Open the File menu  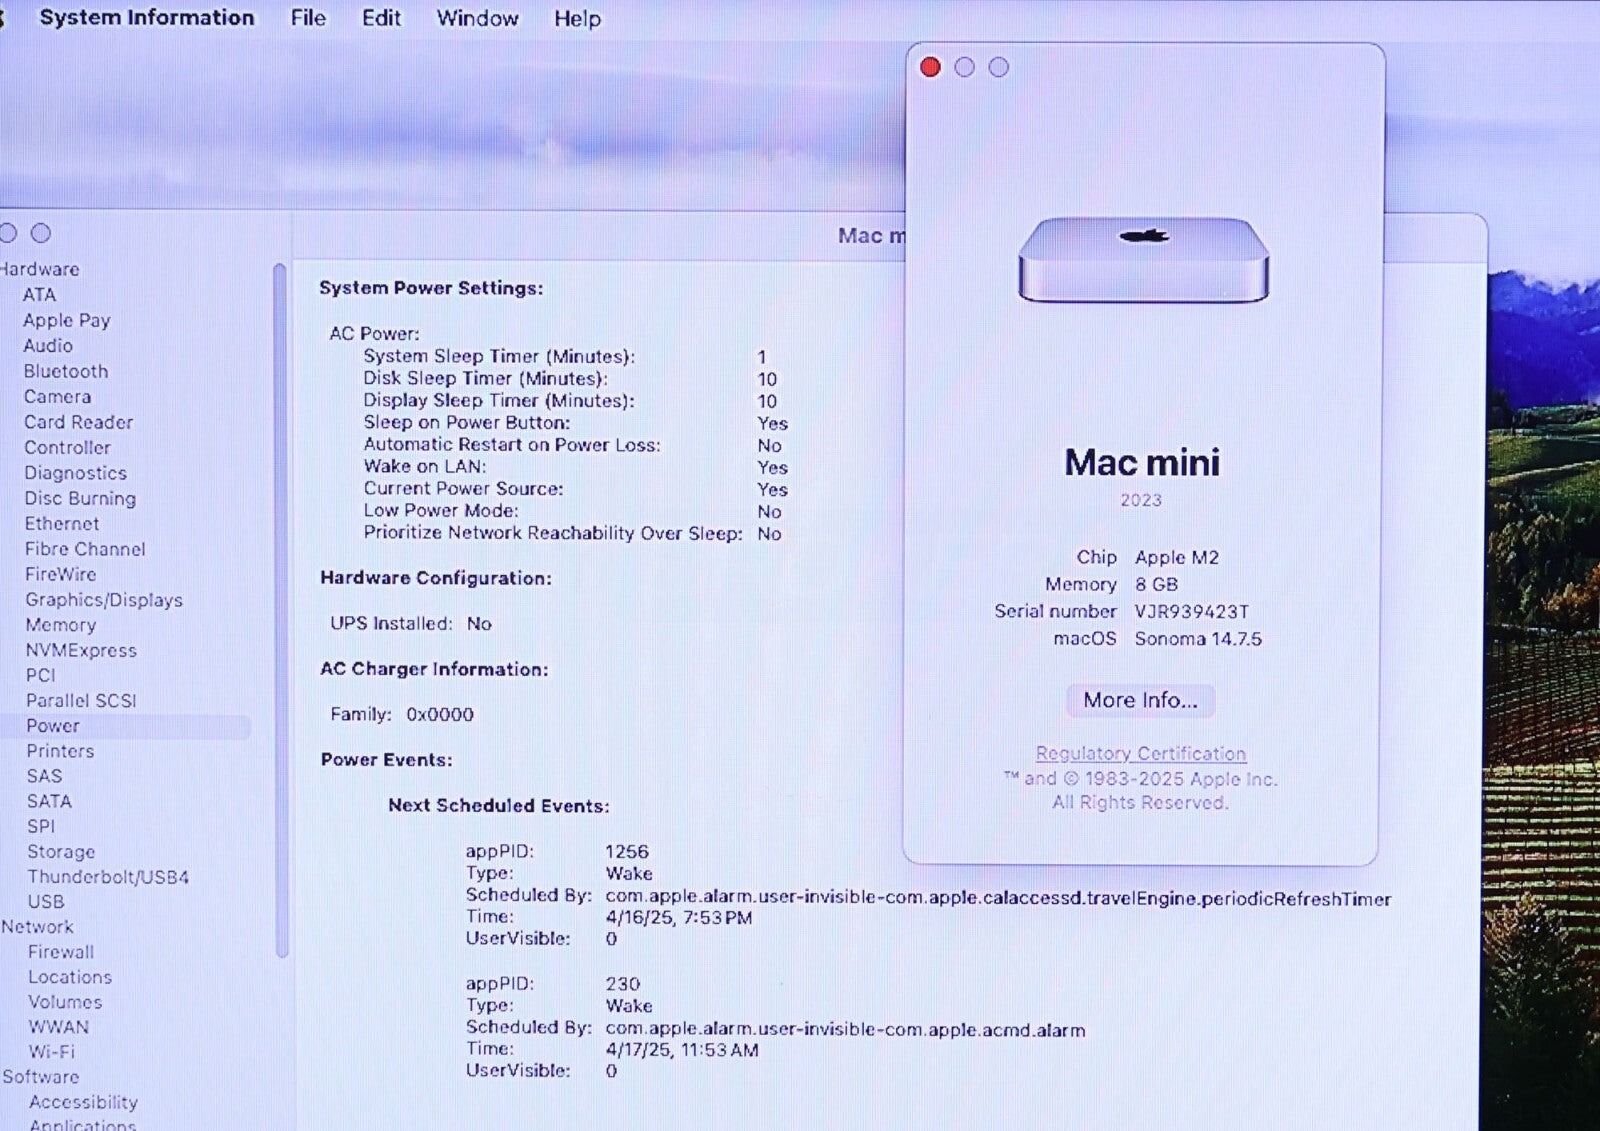tap(308, 18)
